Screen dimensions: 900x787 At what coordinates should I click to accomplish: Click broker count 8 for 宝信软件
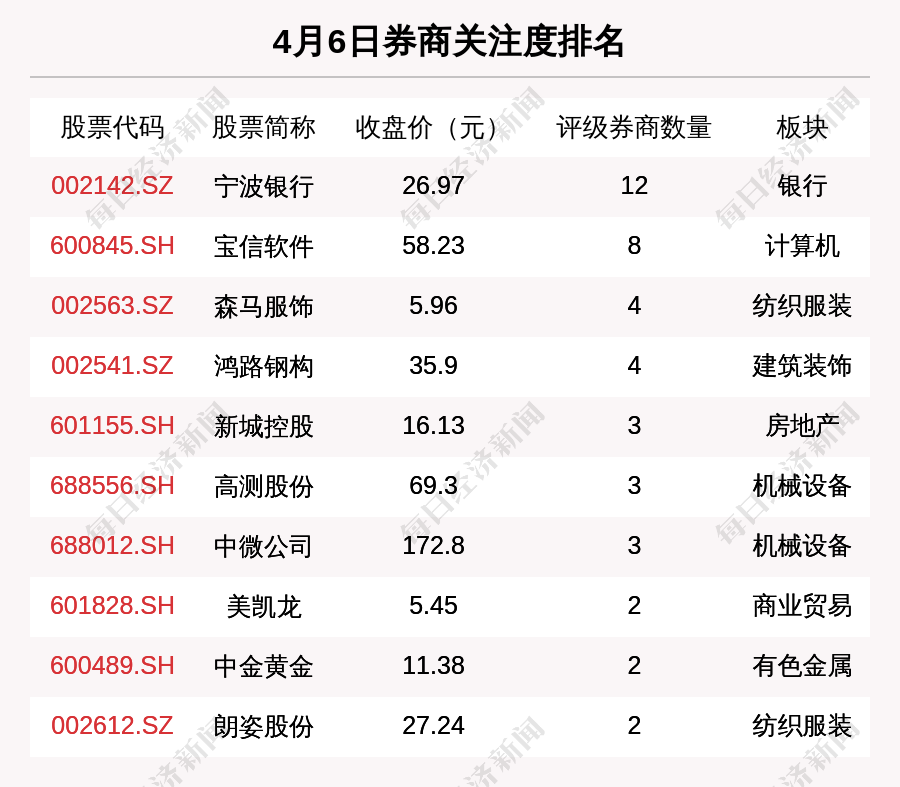tap(634, 246)
